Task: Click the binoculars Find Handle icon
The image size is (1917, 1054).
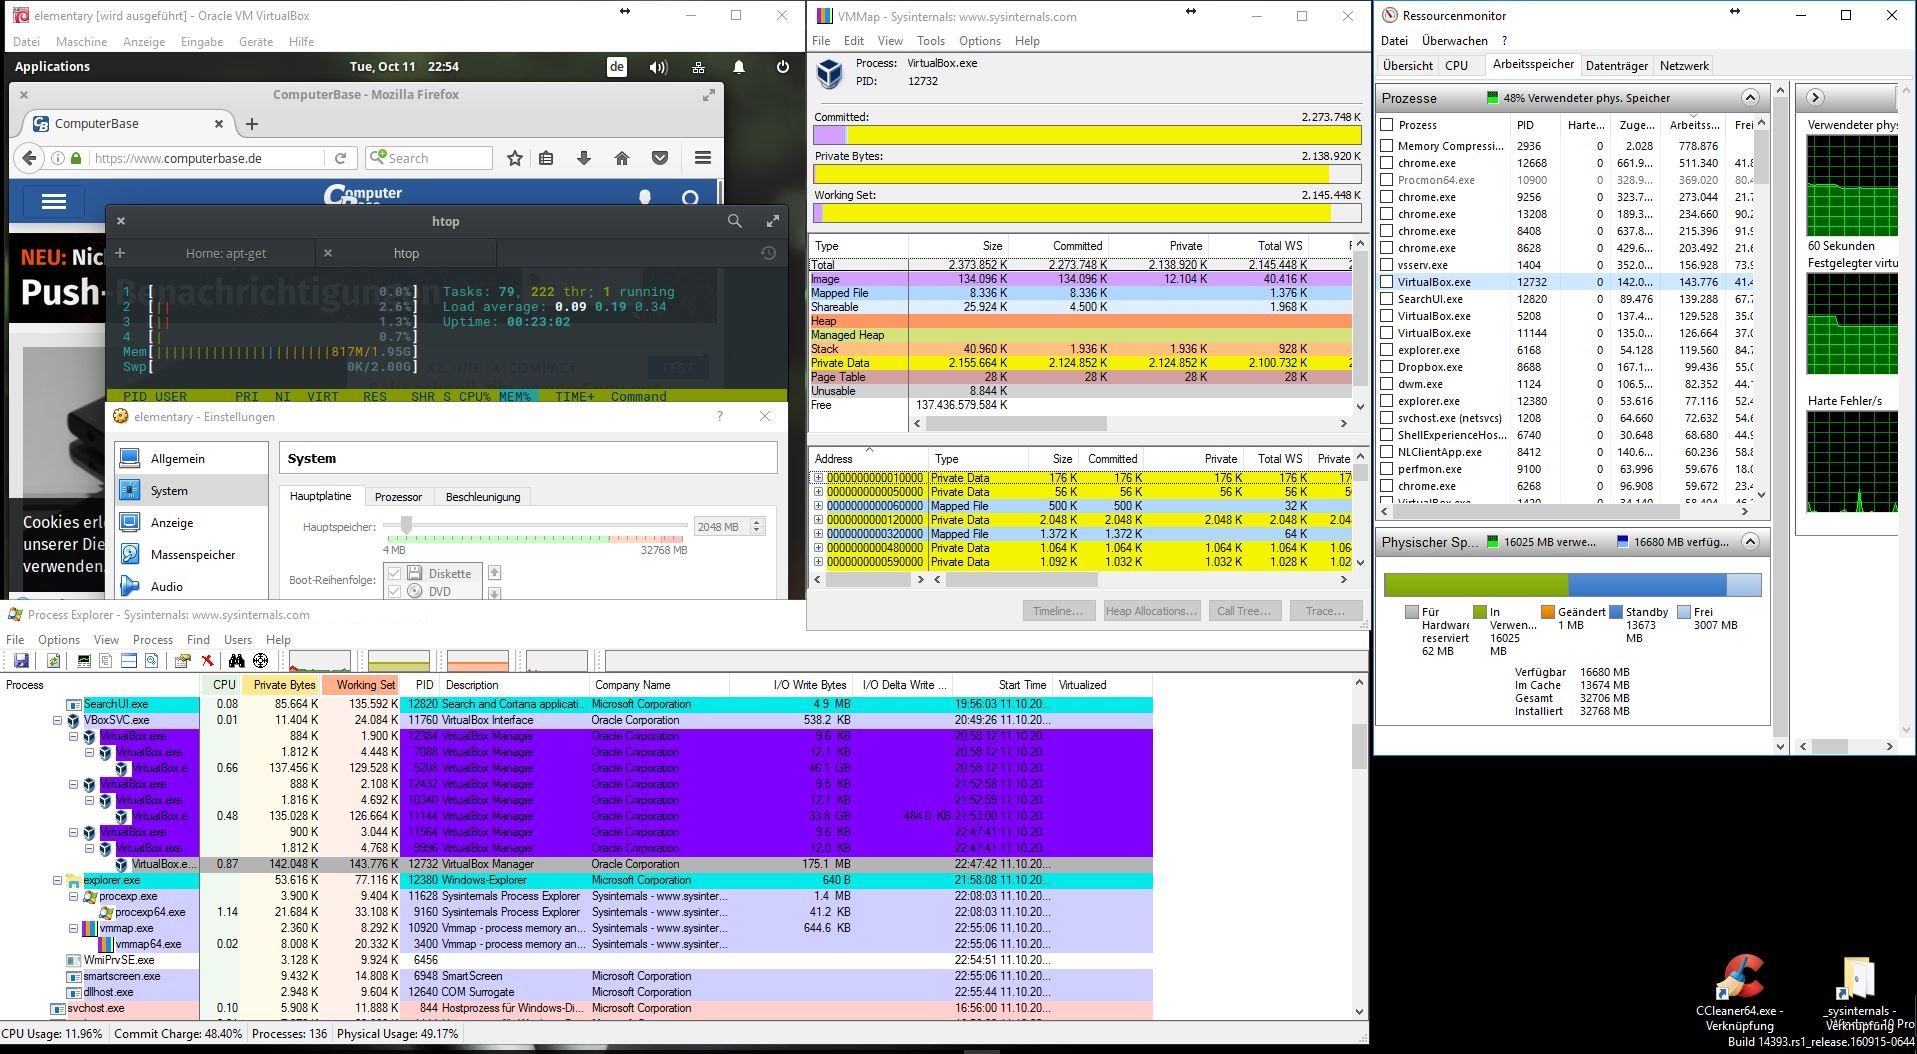Action: click(x=237, y=661)
